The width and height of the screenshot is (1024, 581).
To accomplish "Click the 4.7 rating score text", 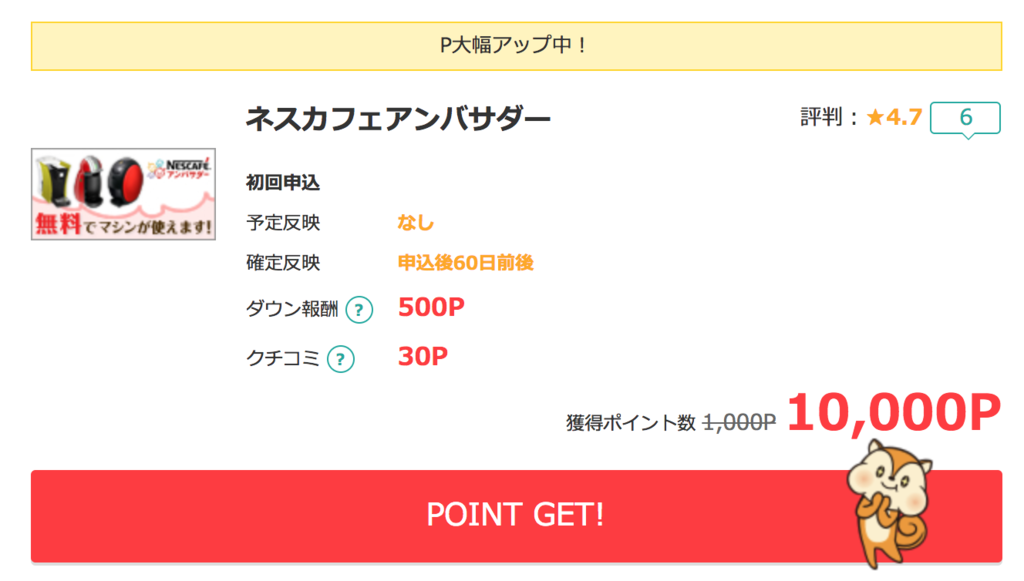I will pos(904,118).
